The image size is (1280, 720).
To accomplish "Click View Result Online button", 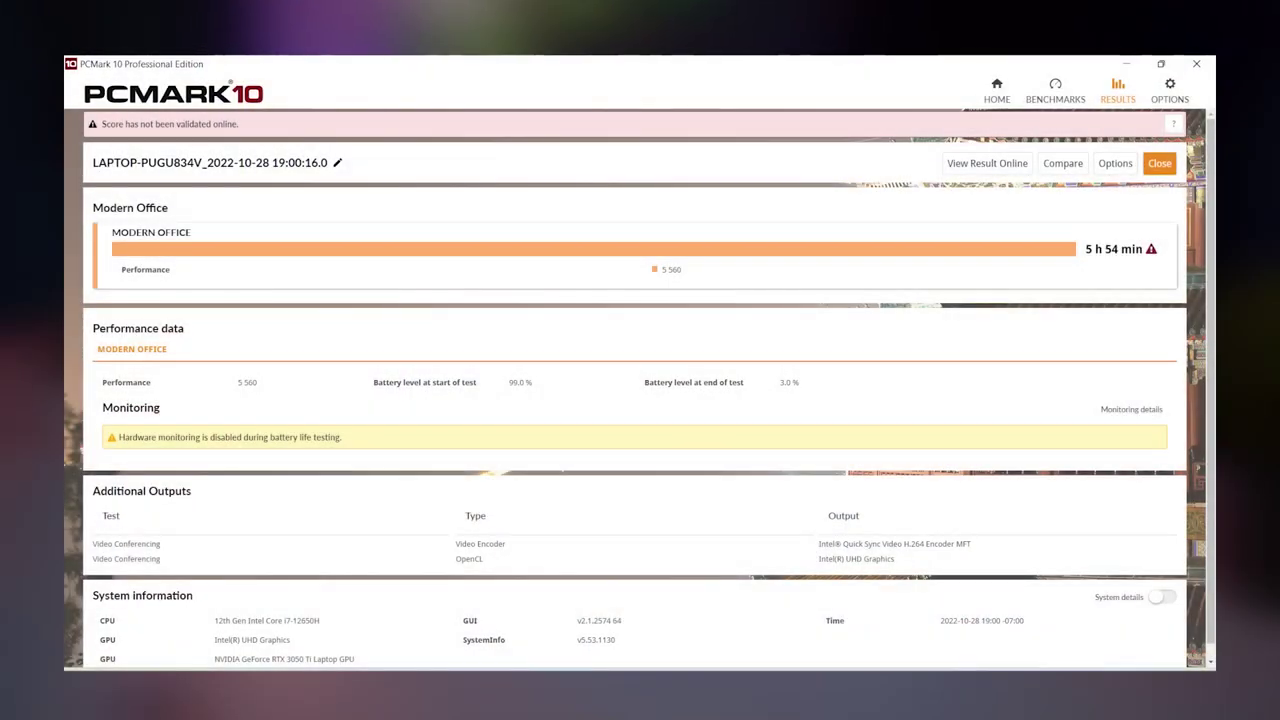I will tap(987, 163).
